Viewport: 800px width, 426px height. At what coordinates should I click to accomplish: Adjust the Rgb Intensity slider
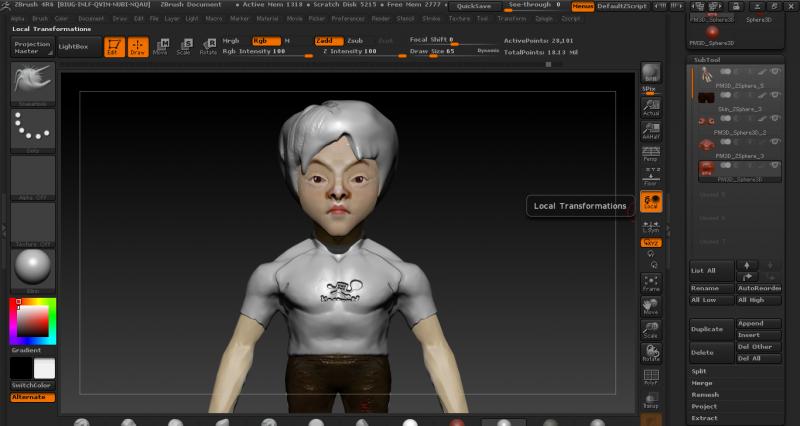(267, 52)
